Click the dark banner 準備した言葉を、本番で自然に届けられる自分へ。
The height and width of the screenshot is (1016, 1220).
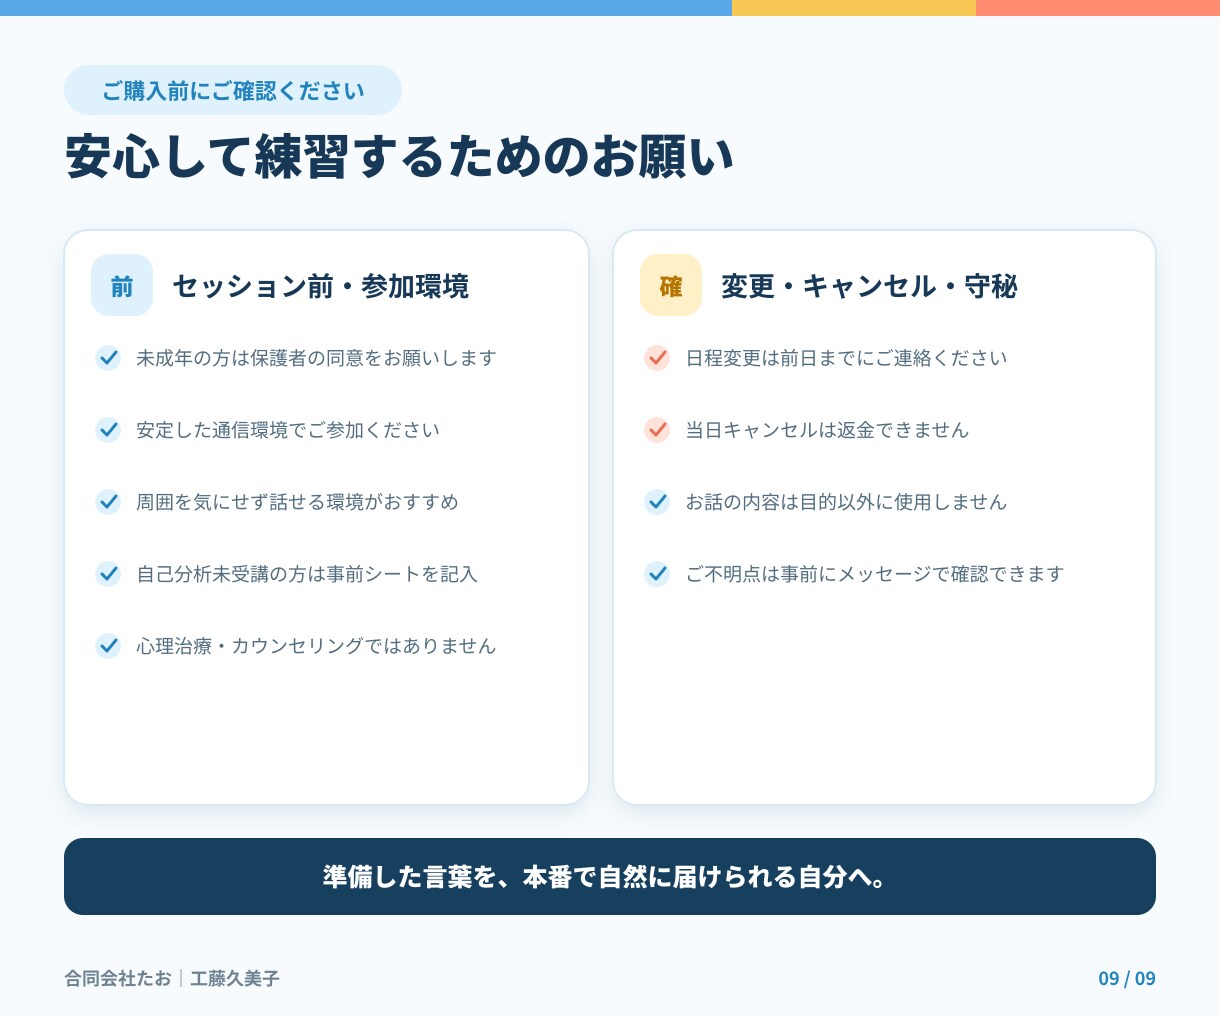pos(610,876)
